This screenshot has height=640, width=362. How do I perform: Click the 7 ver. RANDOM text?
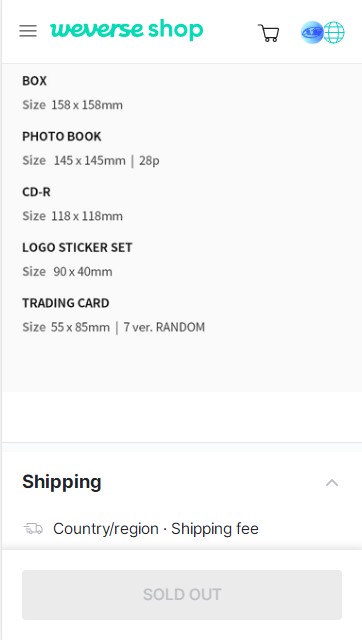point(164,327)
